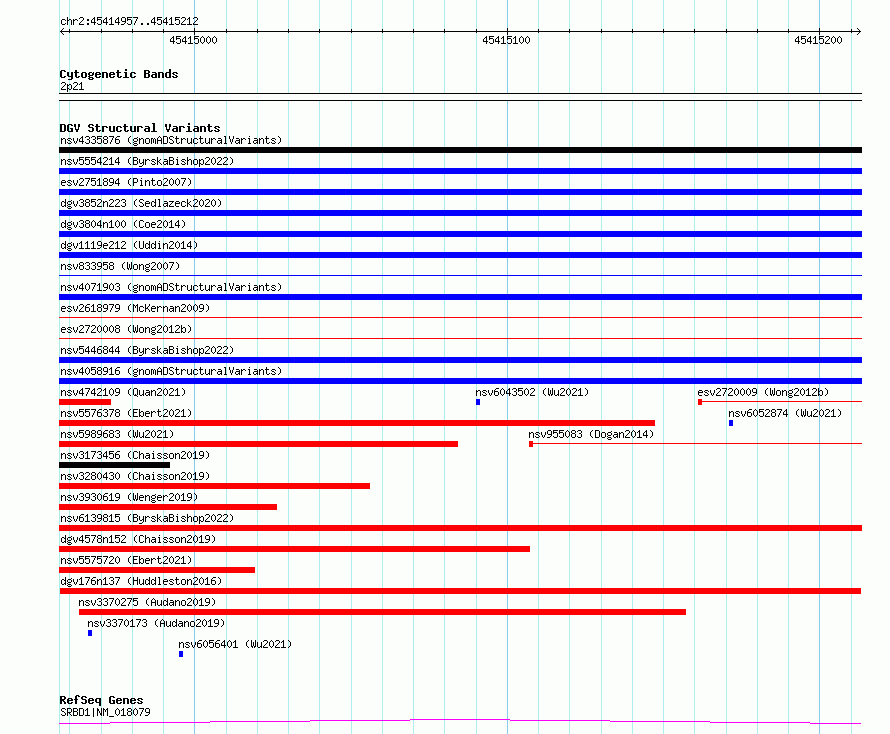Click the nsv3173456 Chaisson2019 label

(x=135, y=455)
